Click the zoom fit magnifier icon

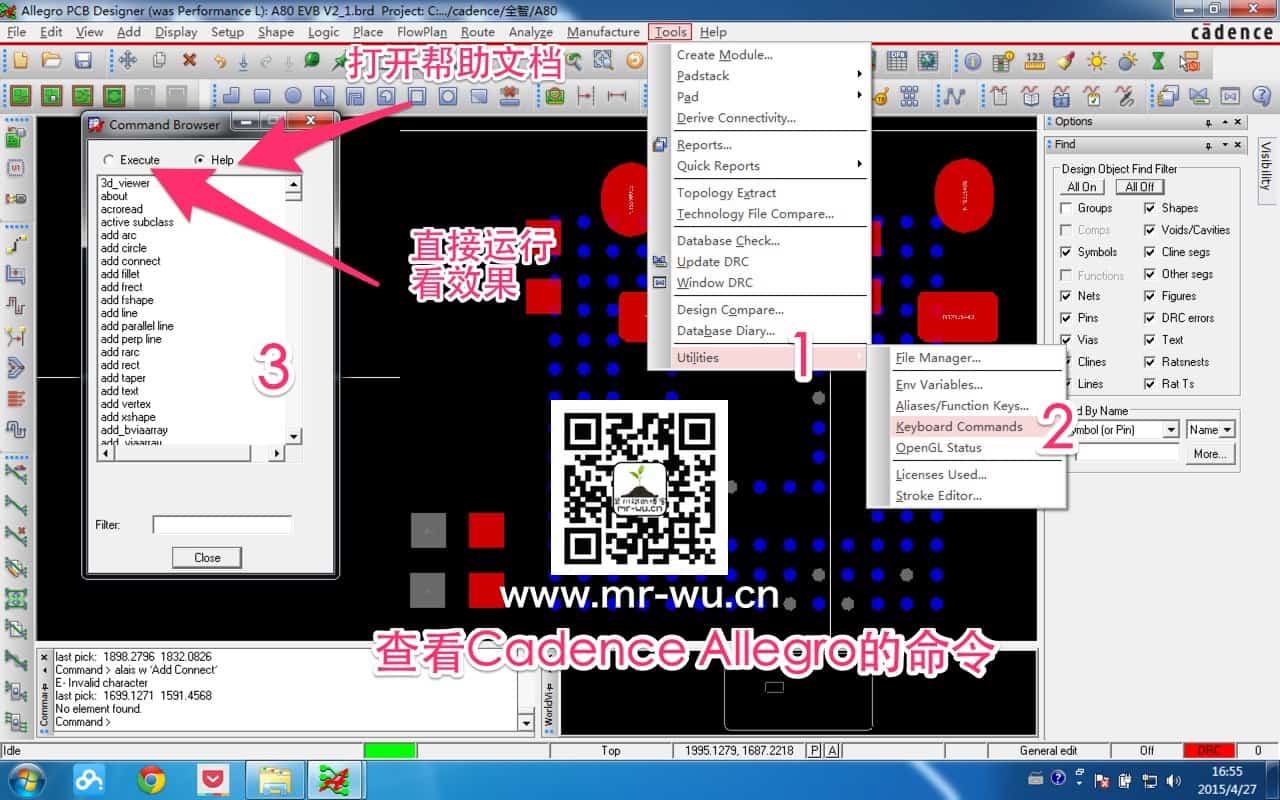coord(602,61)
